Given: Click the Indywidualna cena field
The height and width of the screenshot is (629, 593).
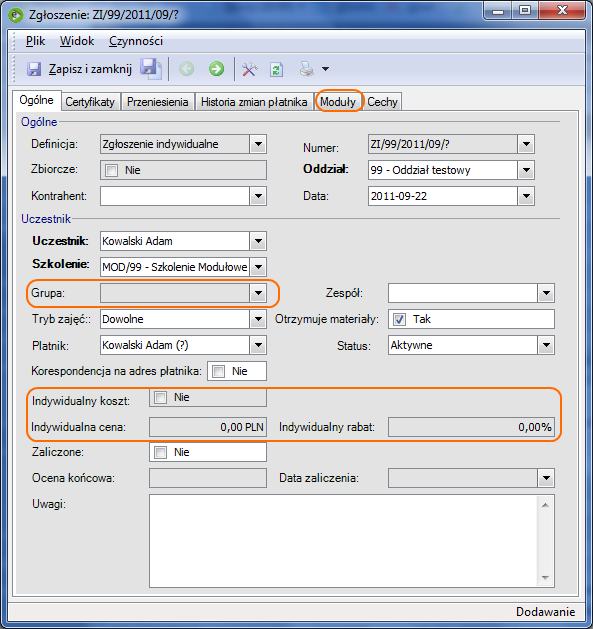Looking at the screenshot, I should [x=208, y=427].
